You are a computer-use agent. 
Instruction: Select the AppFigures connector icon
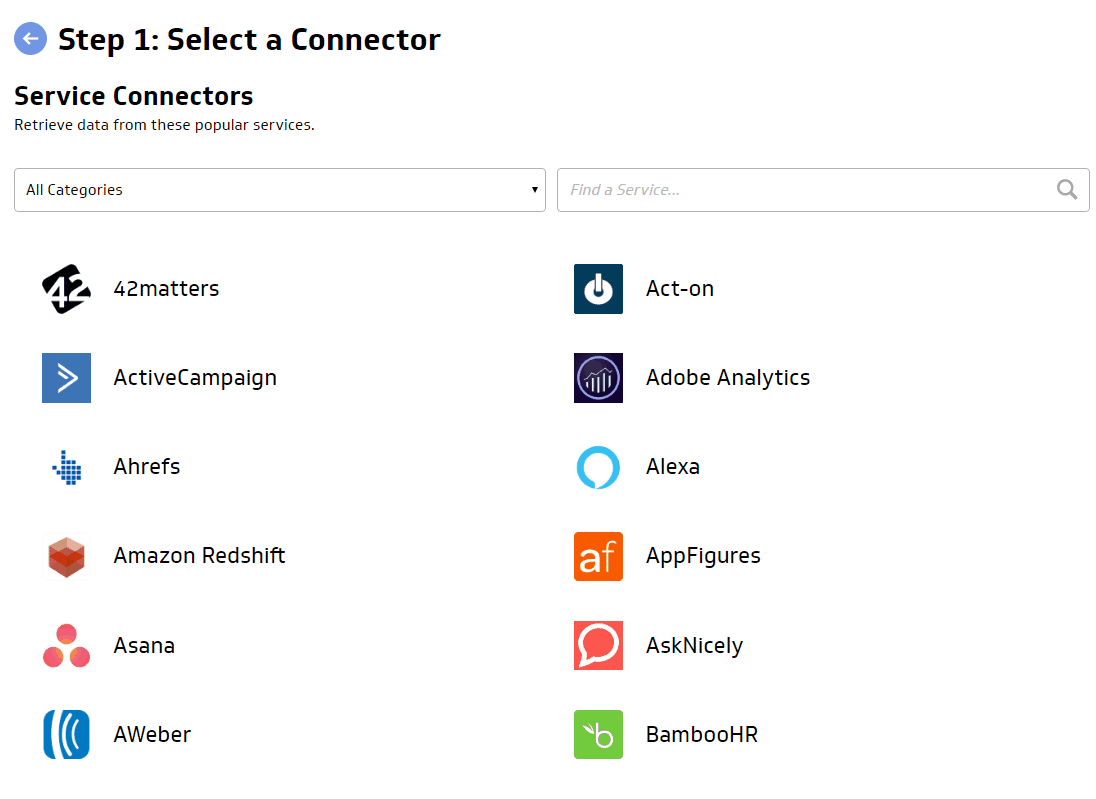(598, 556)
